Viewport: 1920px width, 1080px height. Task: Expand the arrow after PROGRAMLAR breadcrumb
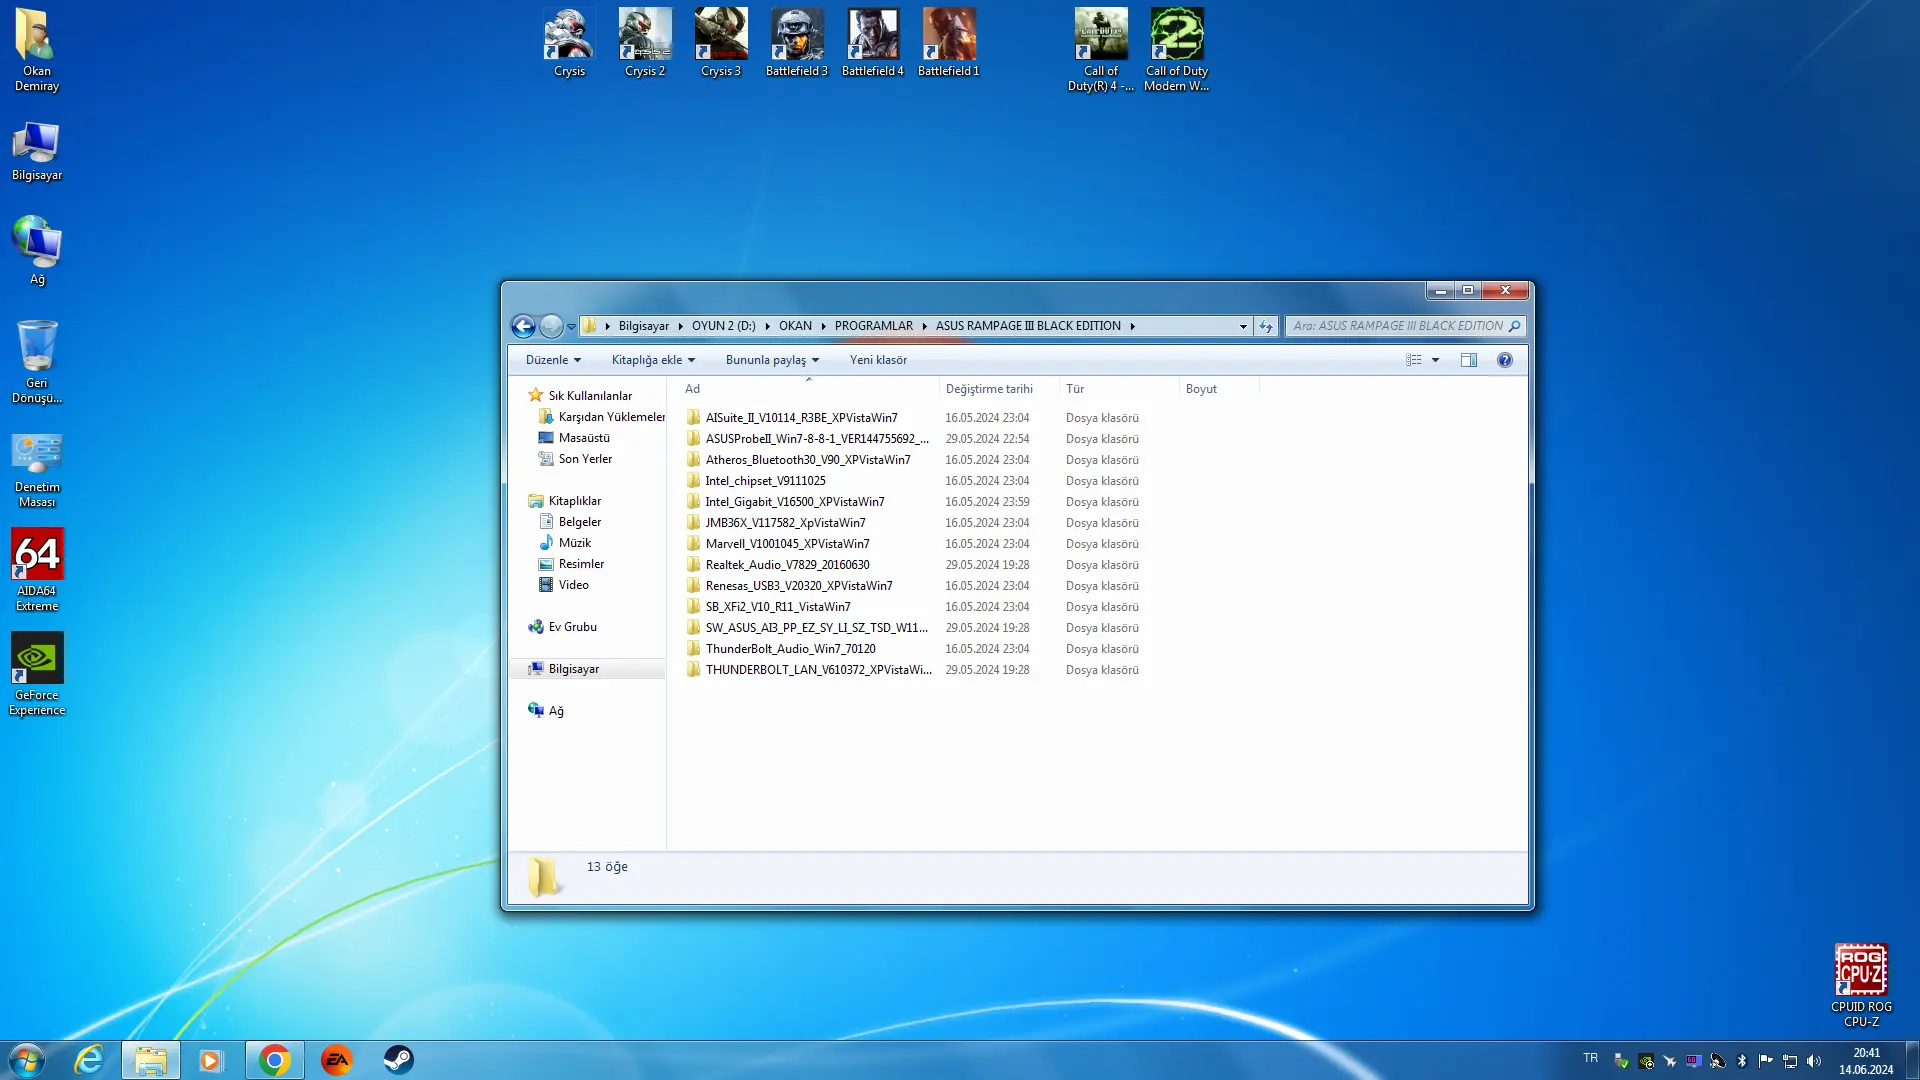pos(925,326)
